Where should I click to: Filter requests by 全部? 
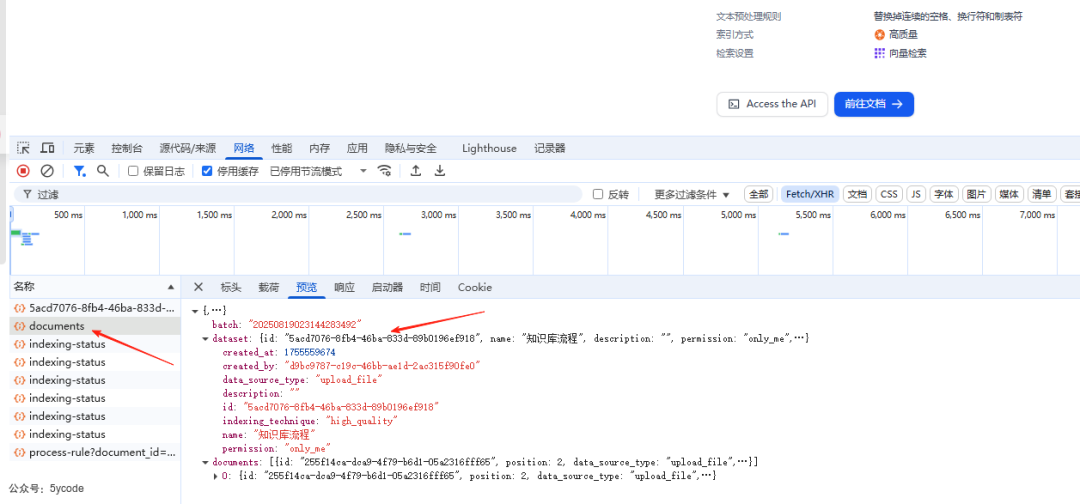(759, 194)
